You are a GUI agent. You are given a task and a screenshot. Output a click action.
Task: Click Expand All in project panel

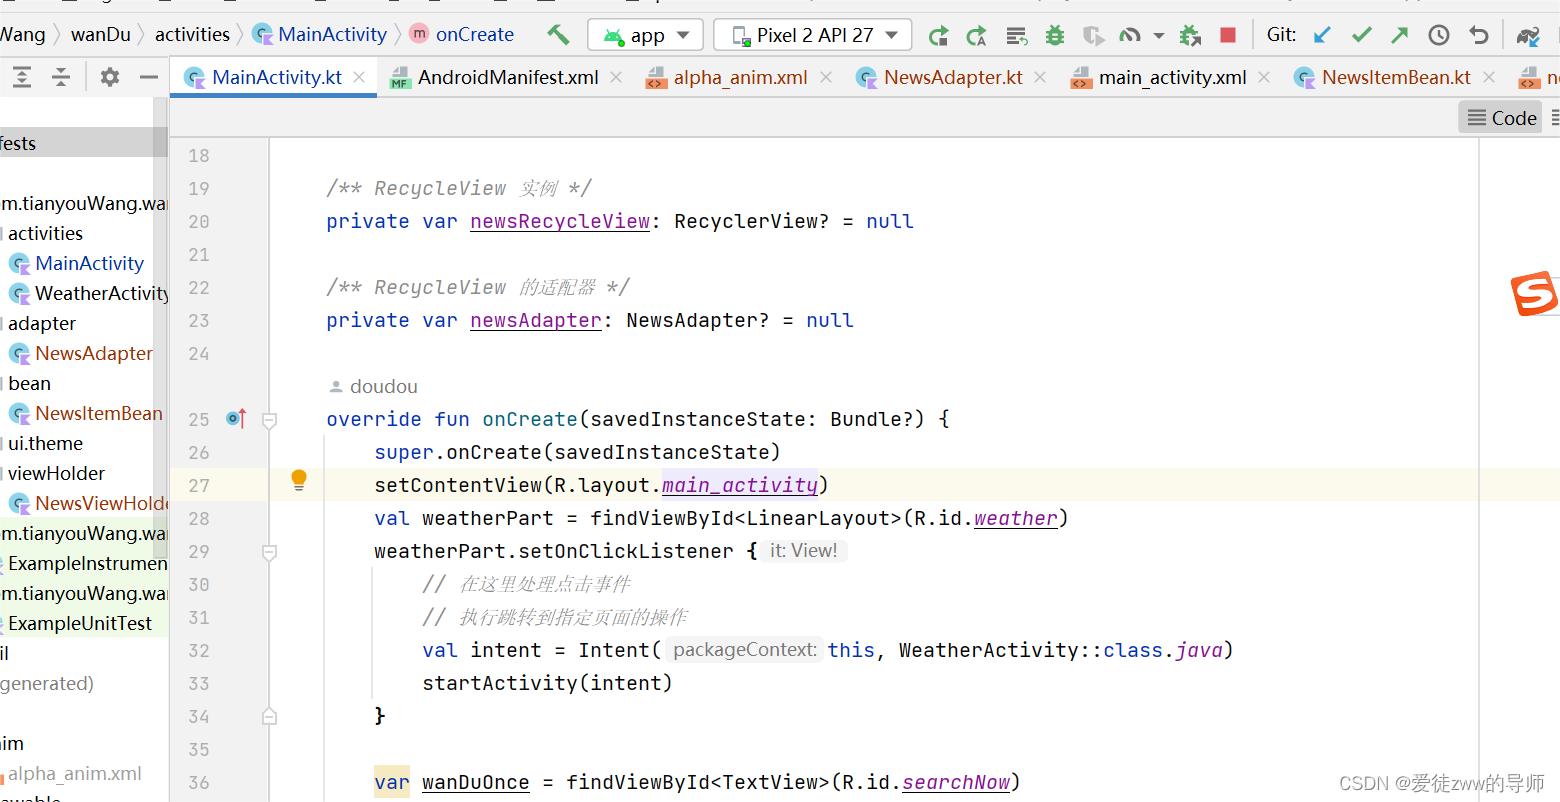(x=22, y=77)
